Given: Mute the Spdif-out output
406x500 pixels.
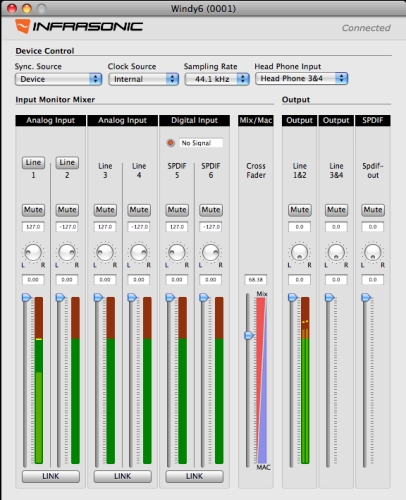Looking at the screenshot, I should pyautogui.click(x=373, y=210).
